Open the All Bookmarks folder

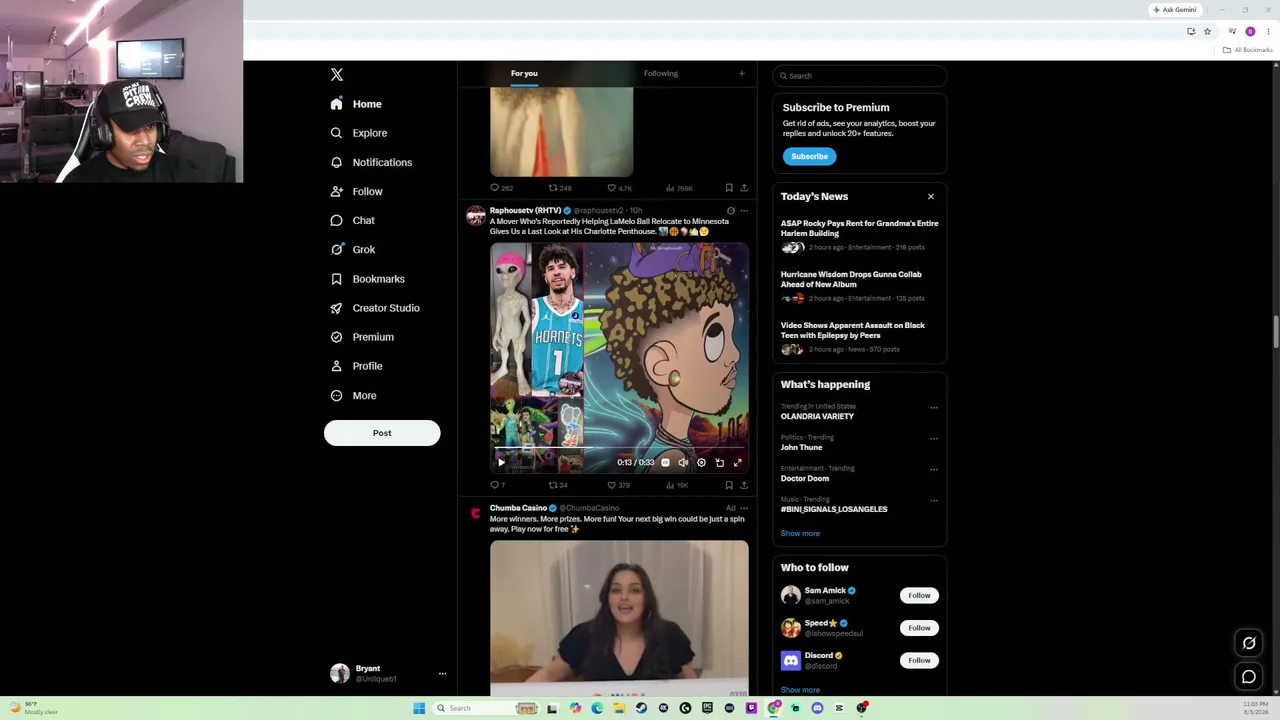coord(1248,50)
